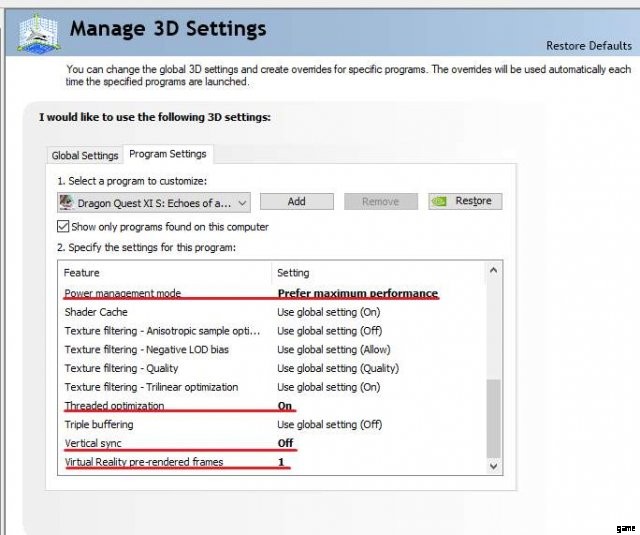Change the Vertical sync setting value
The image size is (640, 535).
(285, 443)
